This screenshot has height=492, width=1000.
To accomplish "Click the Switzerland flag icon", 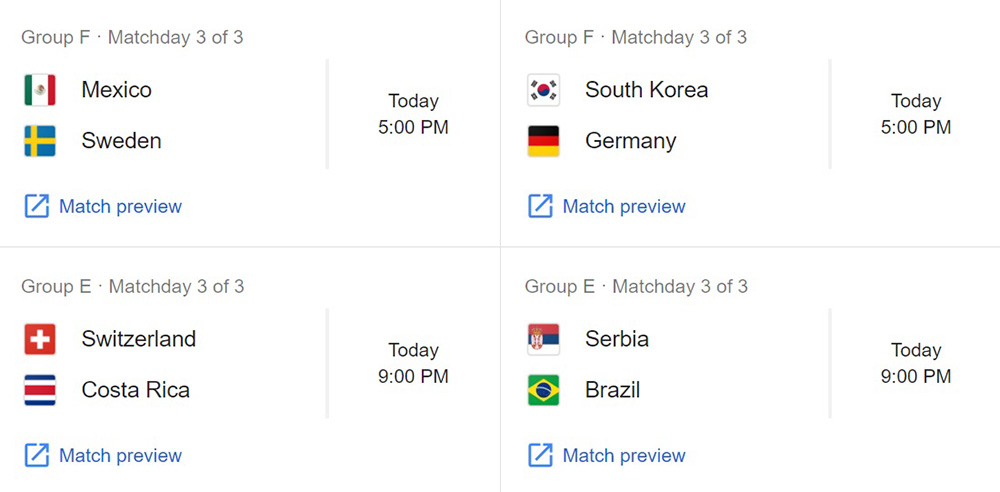I will 40,339.
